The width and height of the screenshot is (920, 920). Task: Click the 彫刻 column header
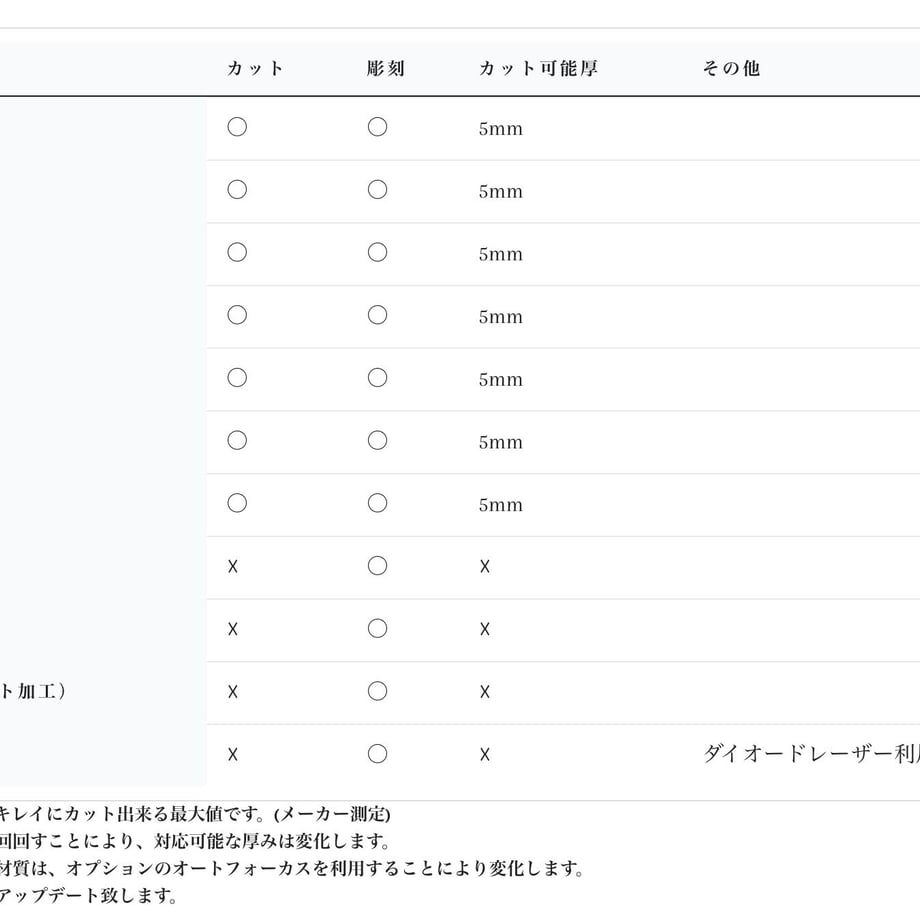pyautogui.click(x=385, y=69)
